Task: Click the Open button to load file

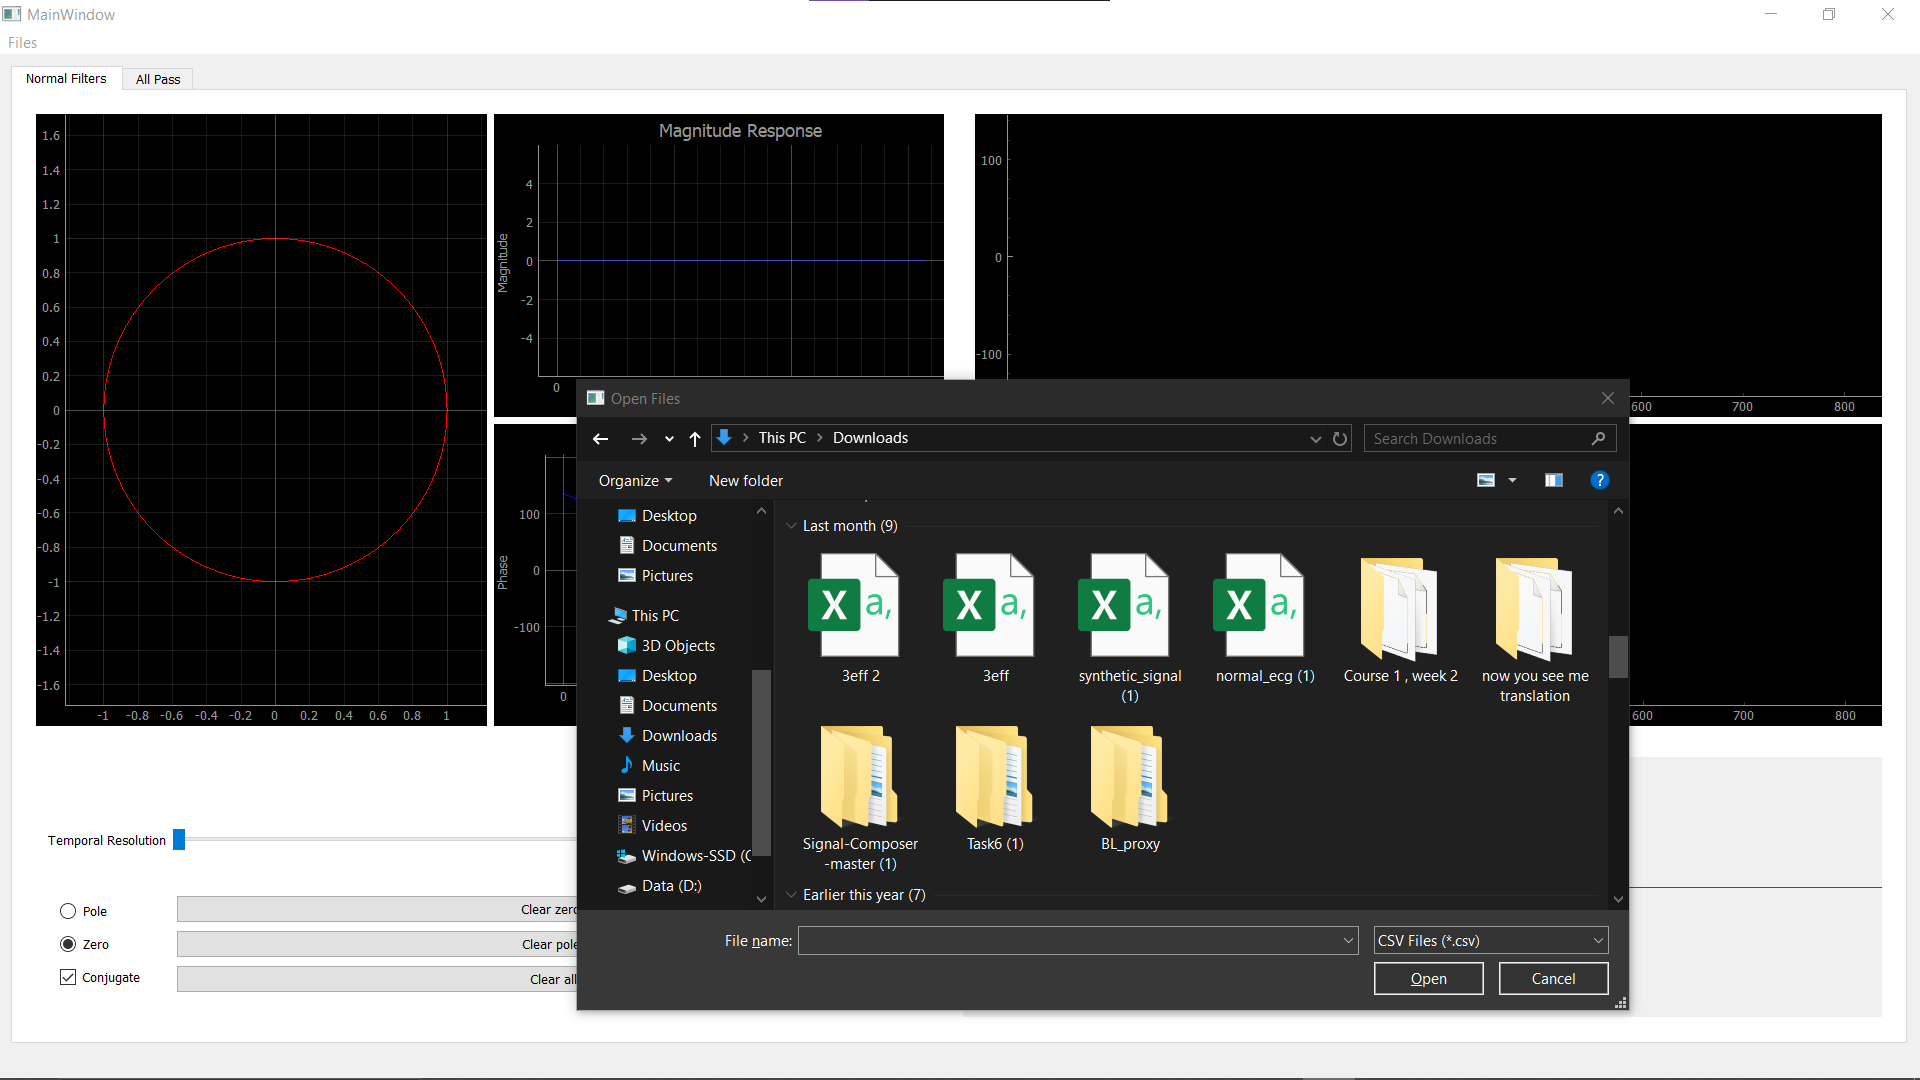Action: (x=1428, y=977)
